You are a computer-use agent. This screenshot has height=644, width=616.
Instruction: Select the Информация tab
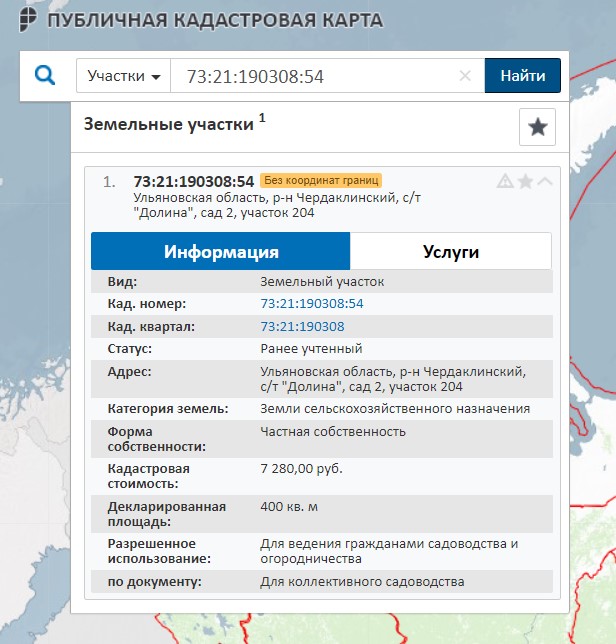point(221,251)
